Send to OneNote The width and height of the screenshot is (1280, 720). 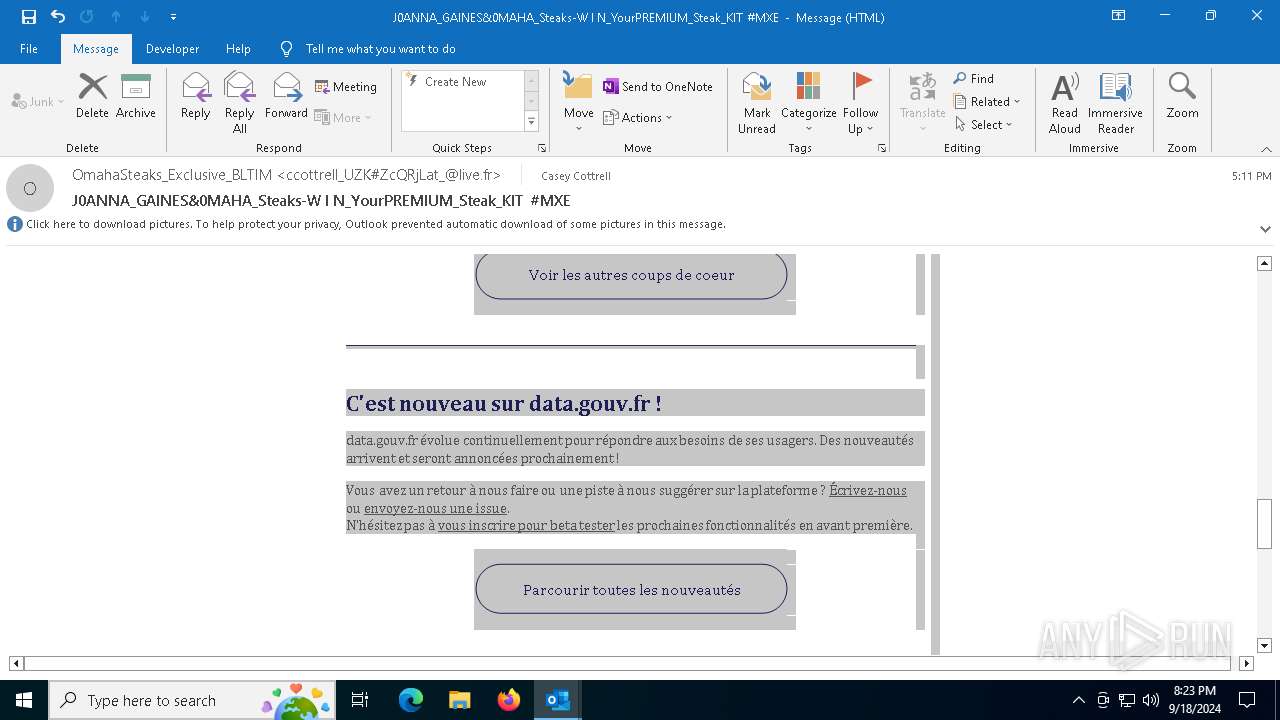point(658,87)
